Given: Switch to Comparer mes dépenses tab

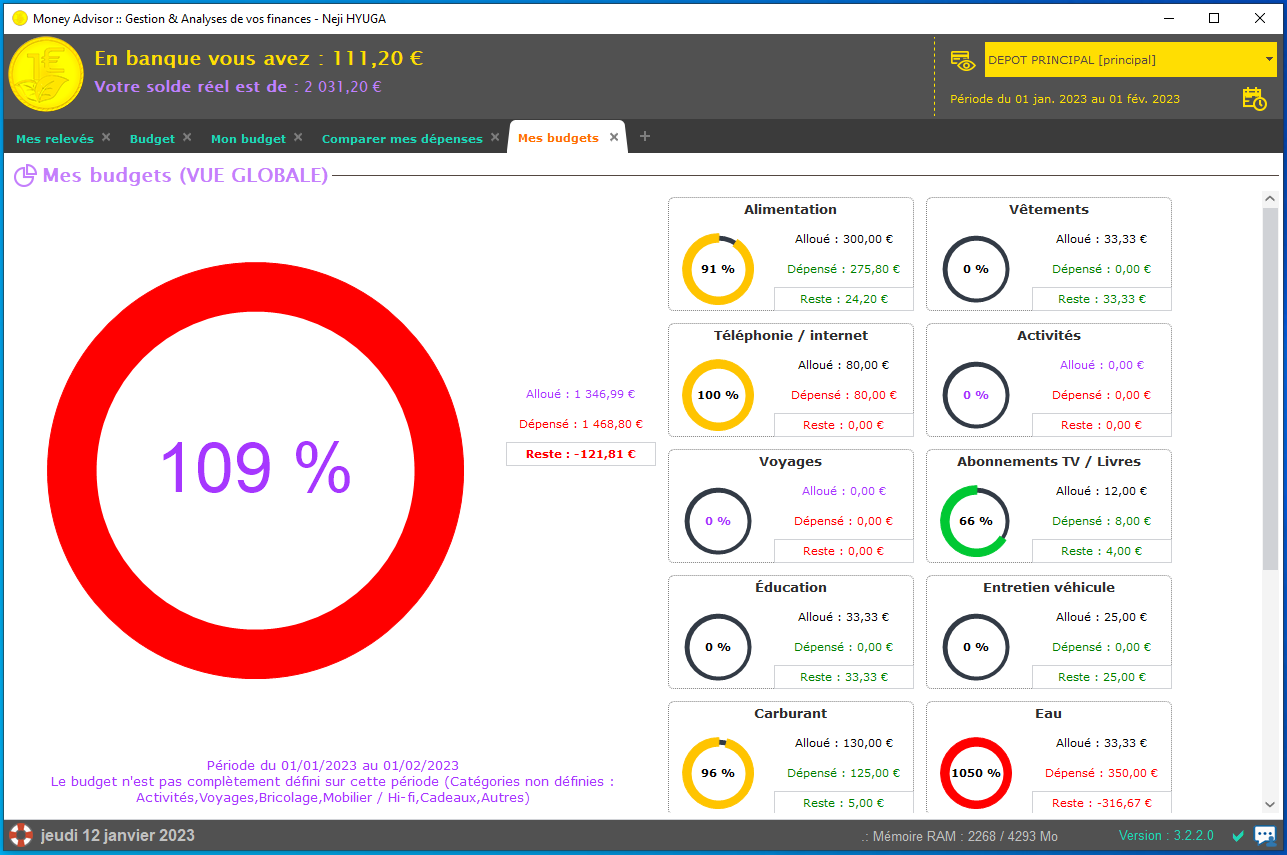Looking at the screenshot, I should (x=402, y=139).
